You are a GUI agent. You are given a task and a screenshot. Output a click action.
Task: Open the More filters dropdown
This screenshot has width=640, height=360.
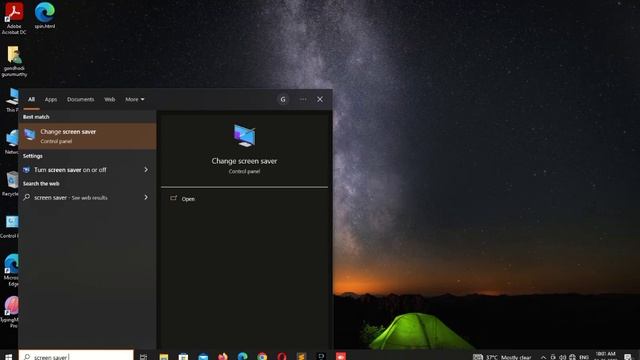tap(135, 100)
